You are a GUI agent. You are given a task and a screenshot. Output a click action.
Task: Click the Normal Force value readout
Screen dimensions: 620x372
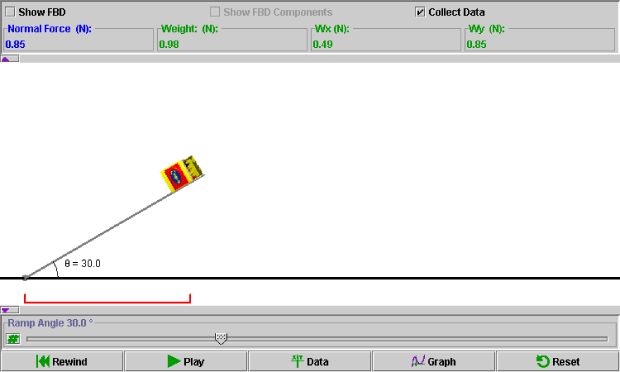pyautogui.click(x=15, y=44)
